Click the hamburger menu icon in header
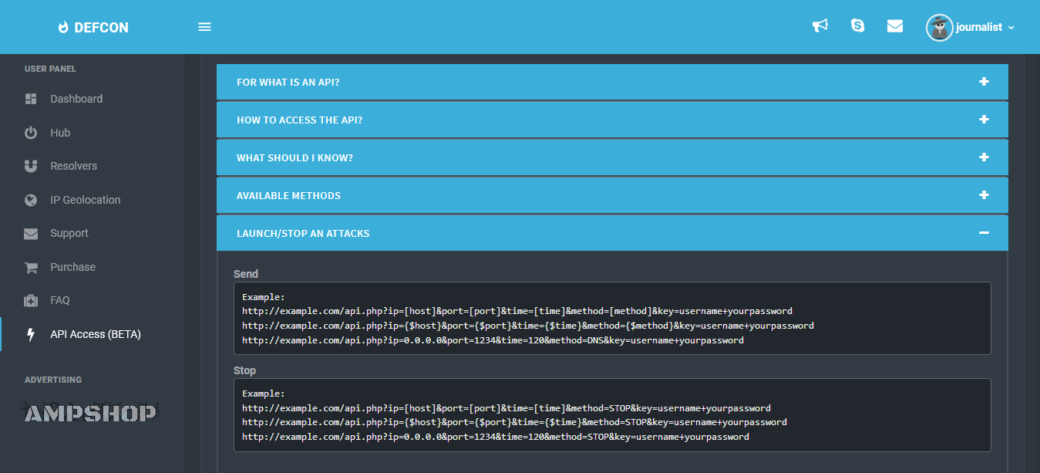 (205, 27)
